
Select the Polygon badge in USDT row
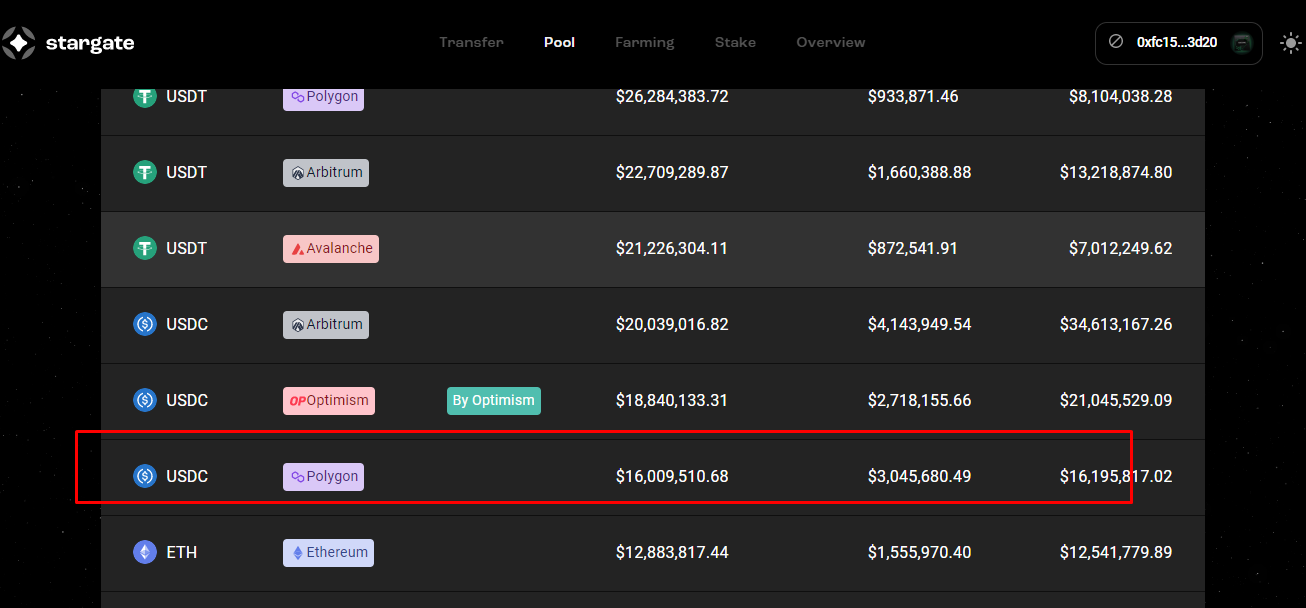[323, 98]
